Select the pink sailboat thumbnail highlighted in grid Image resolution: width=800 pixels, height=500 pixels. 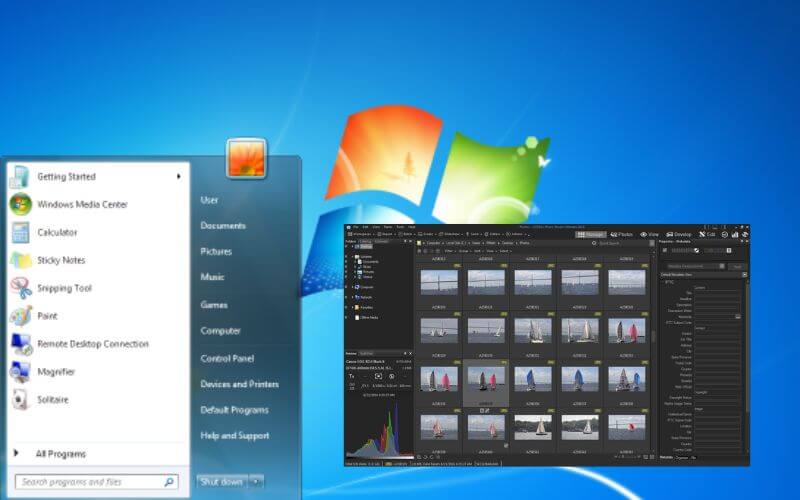click(x=484, y=379)
